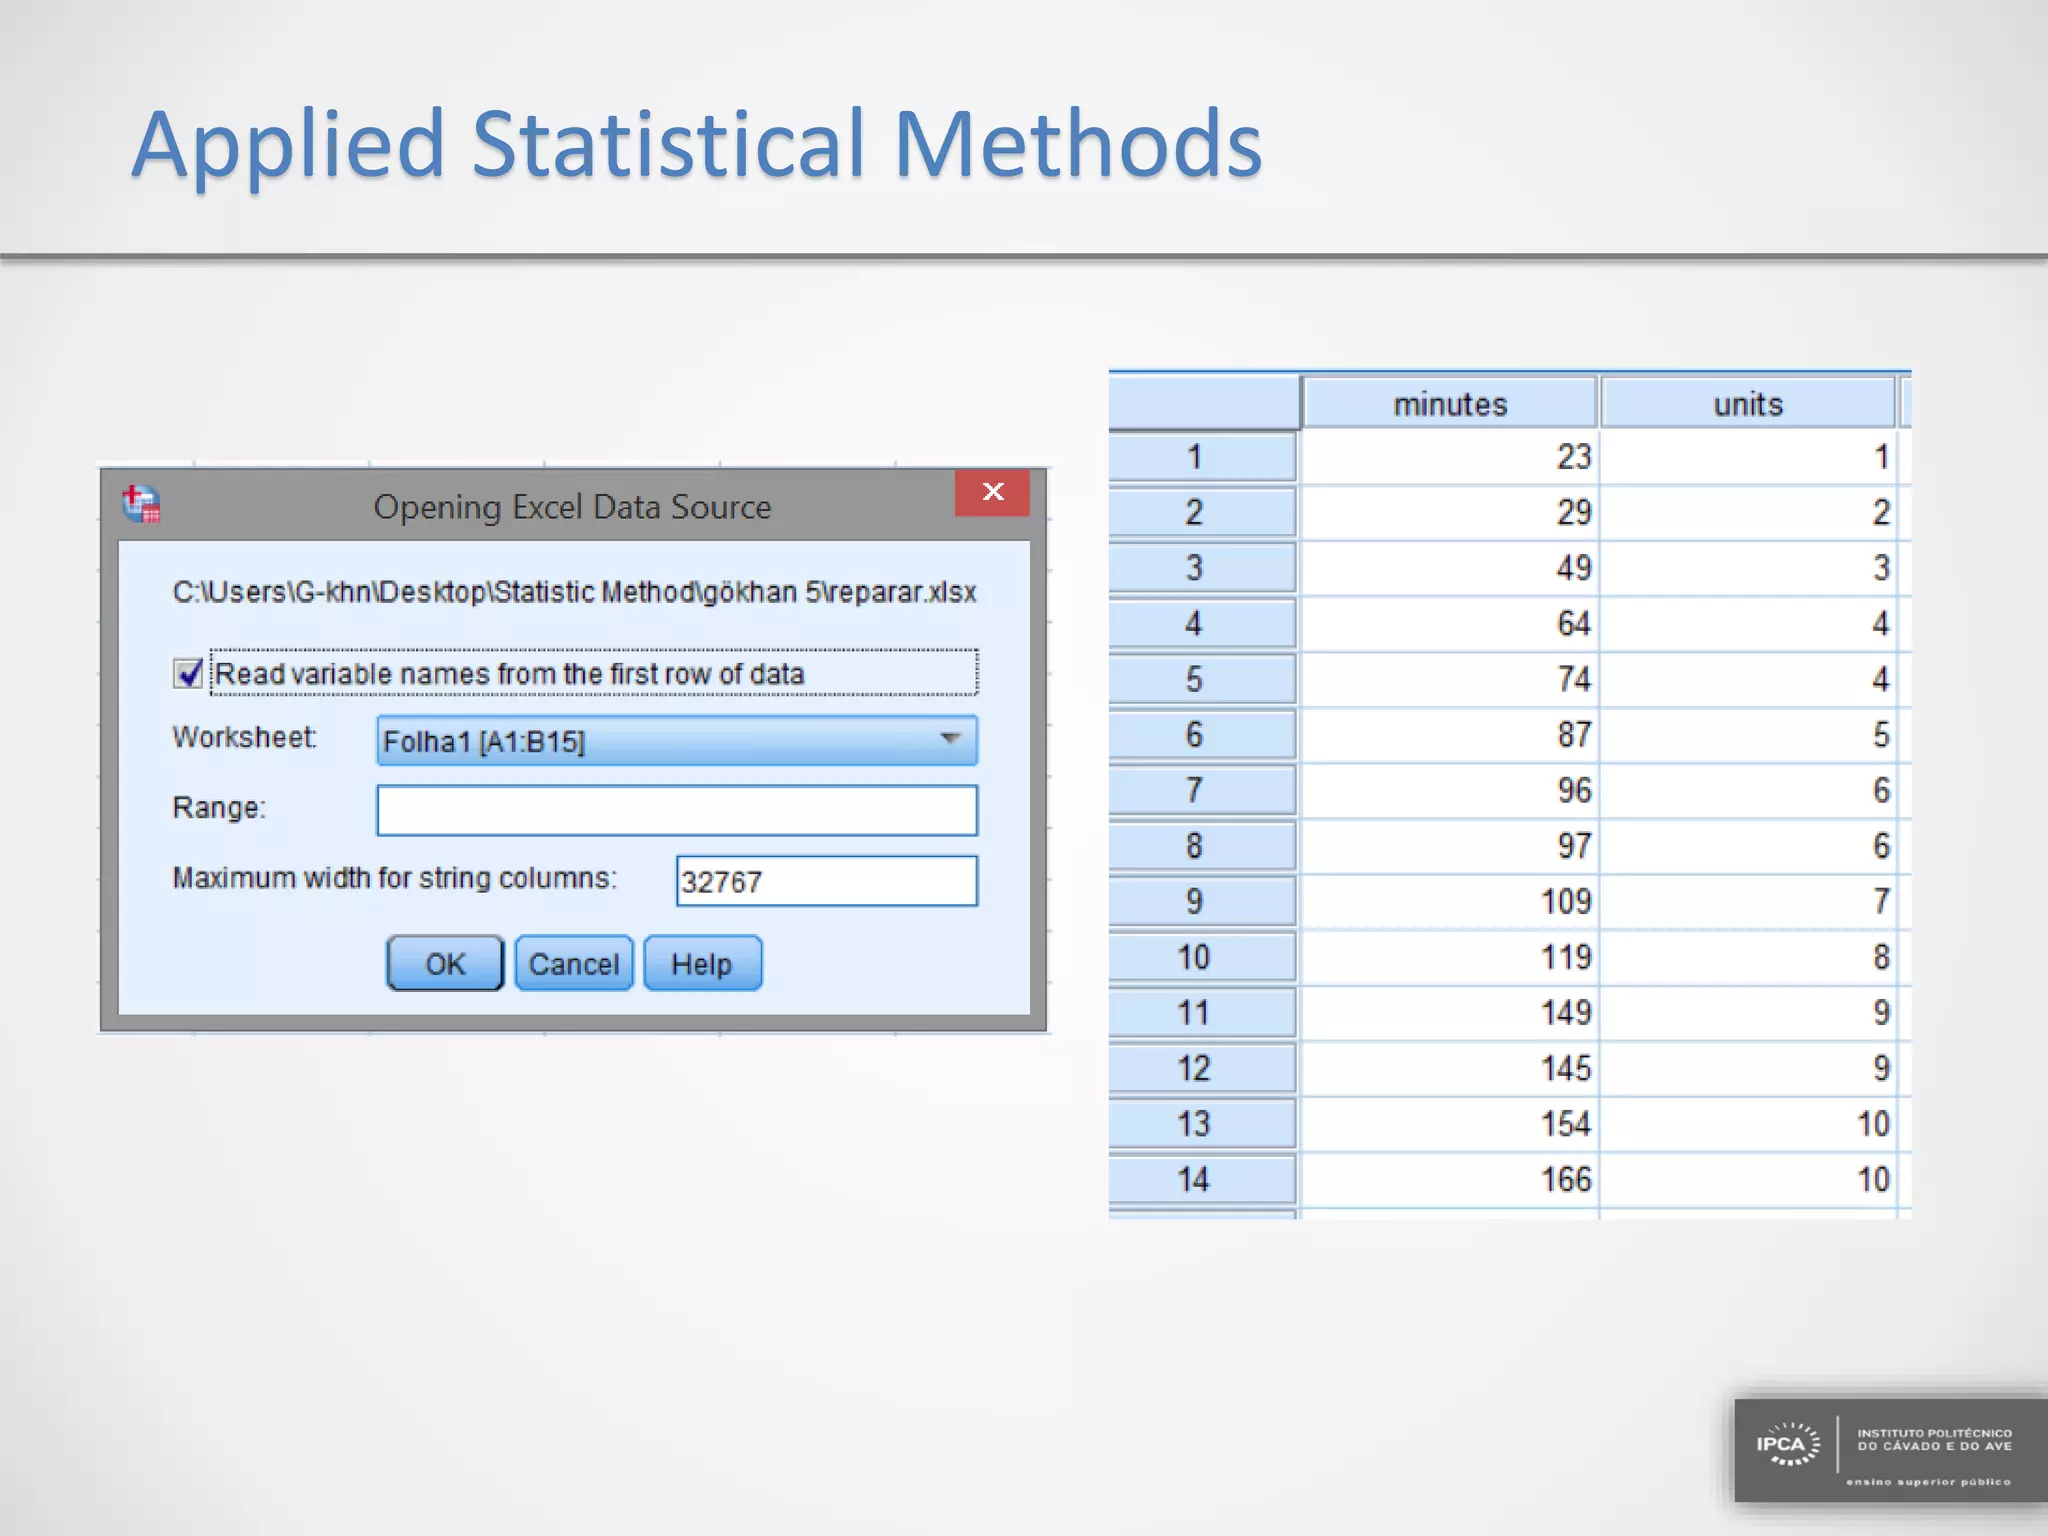Select row header 1 in data table
The height and width of the screenshot is (1536, 2048).
[x=1203, y=457]
